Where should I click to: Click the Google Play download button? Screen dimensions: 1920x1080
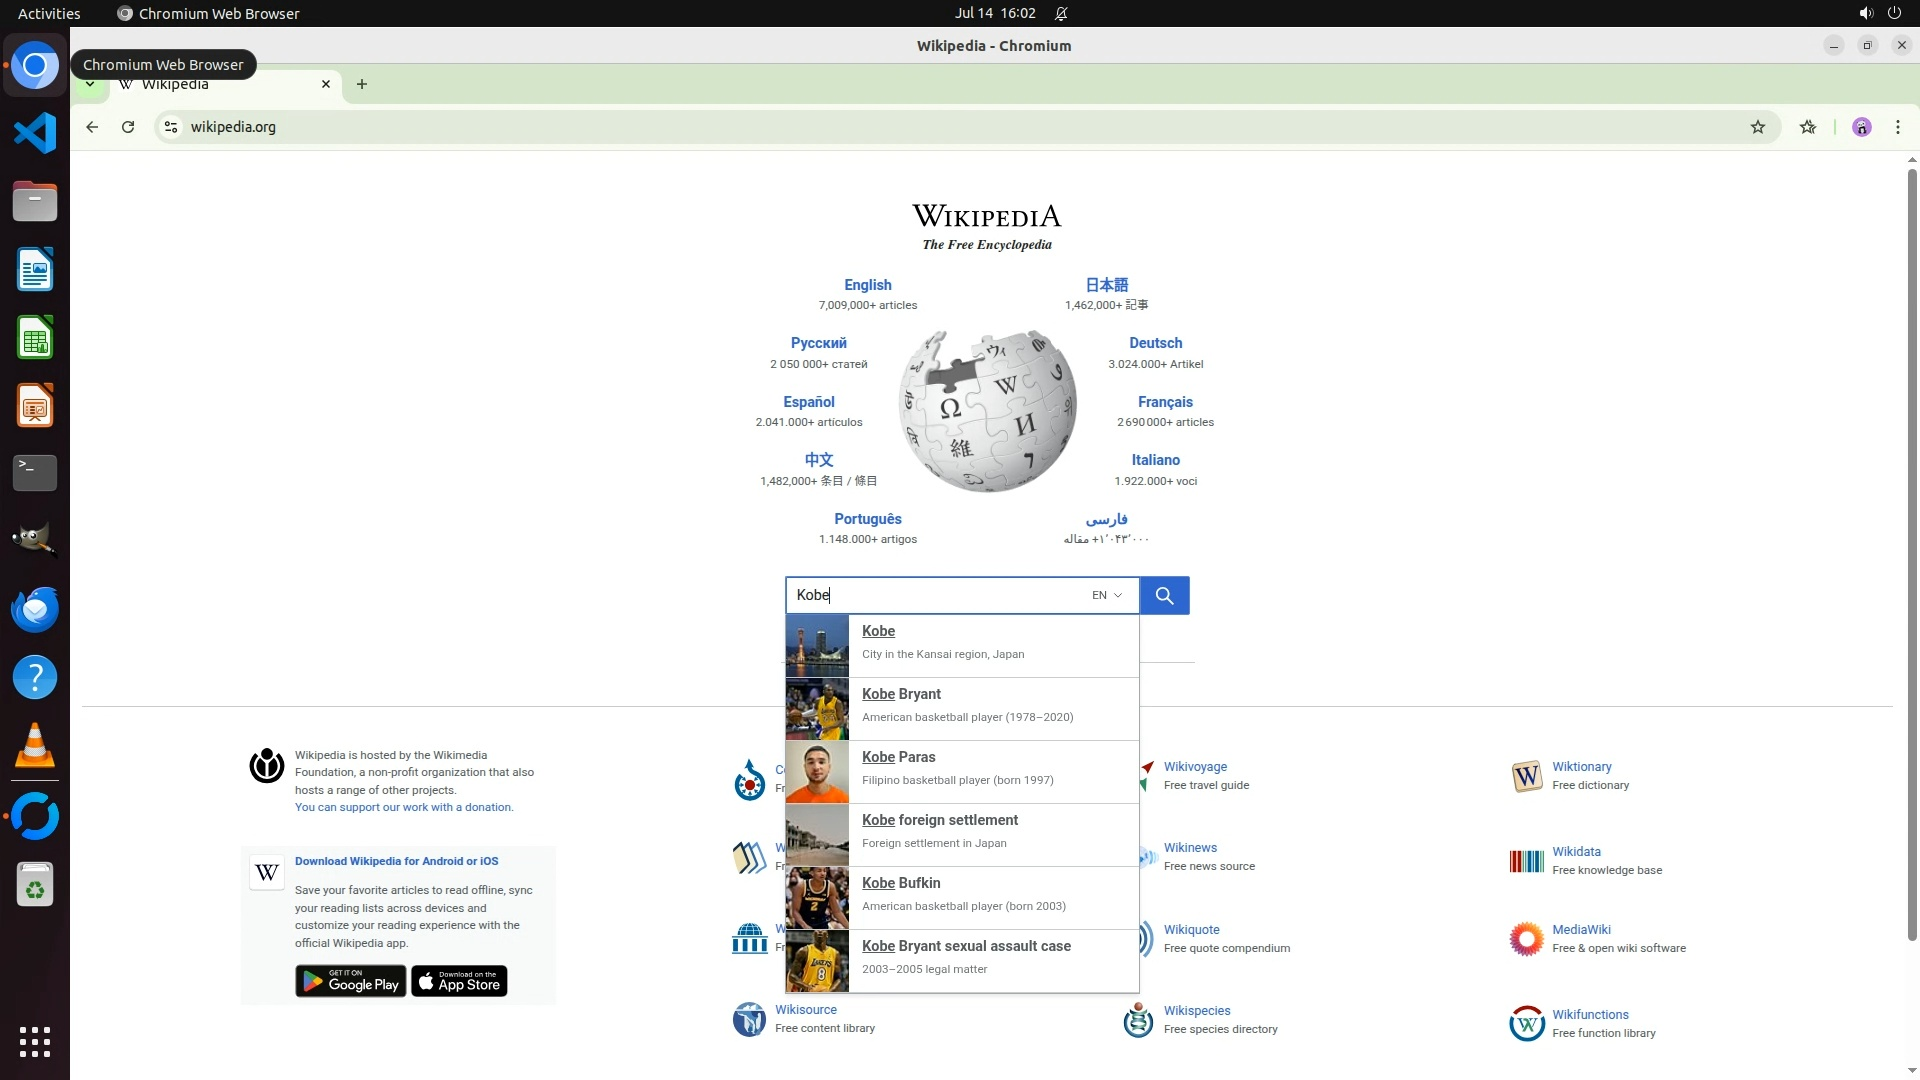pos(350,982)
